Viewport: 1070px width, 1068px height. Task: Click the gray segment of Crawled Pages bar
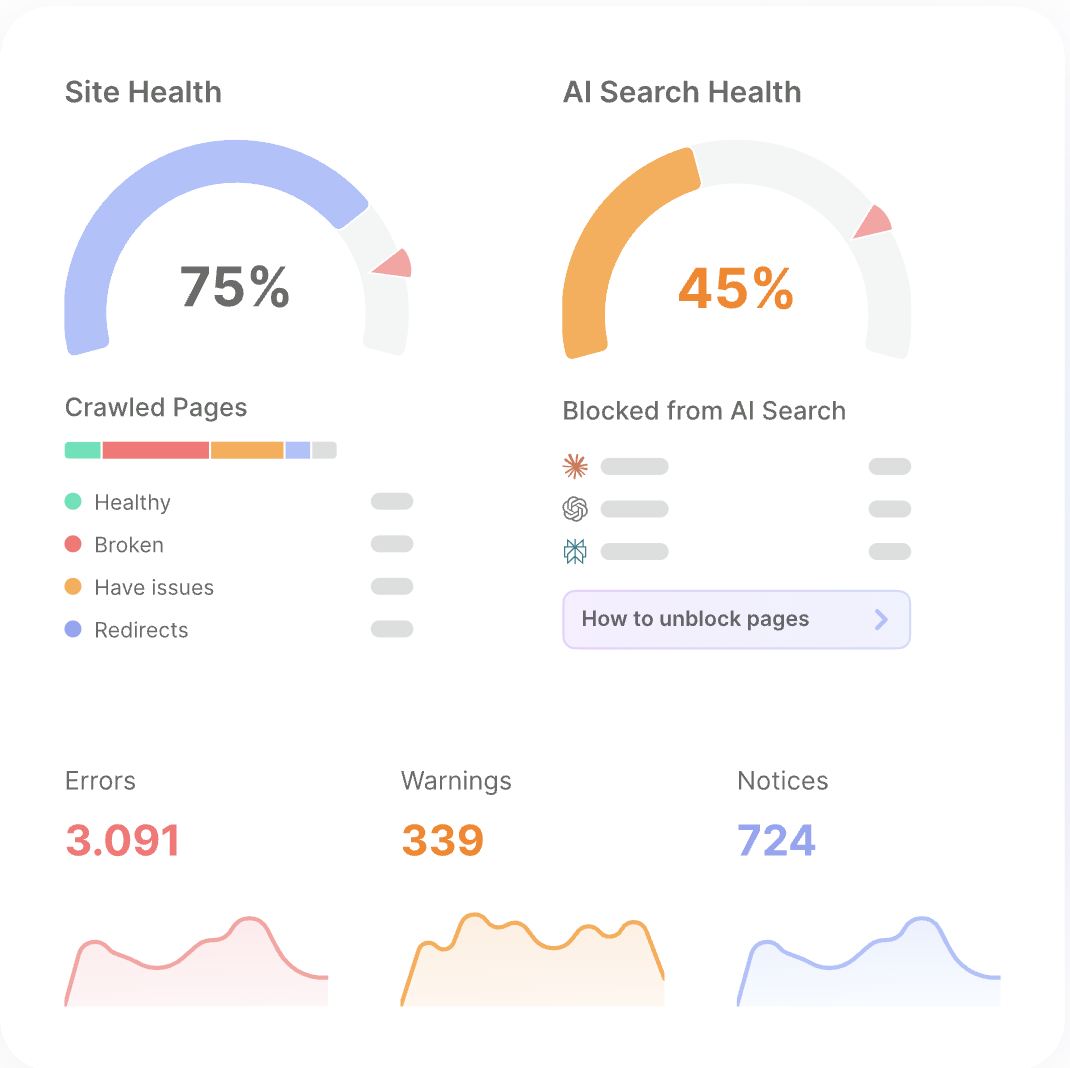pos(324,450)
